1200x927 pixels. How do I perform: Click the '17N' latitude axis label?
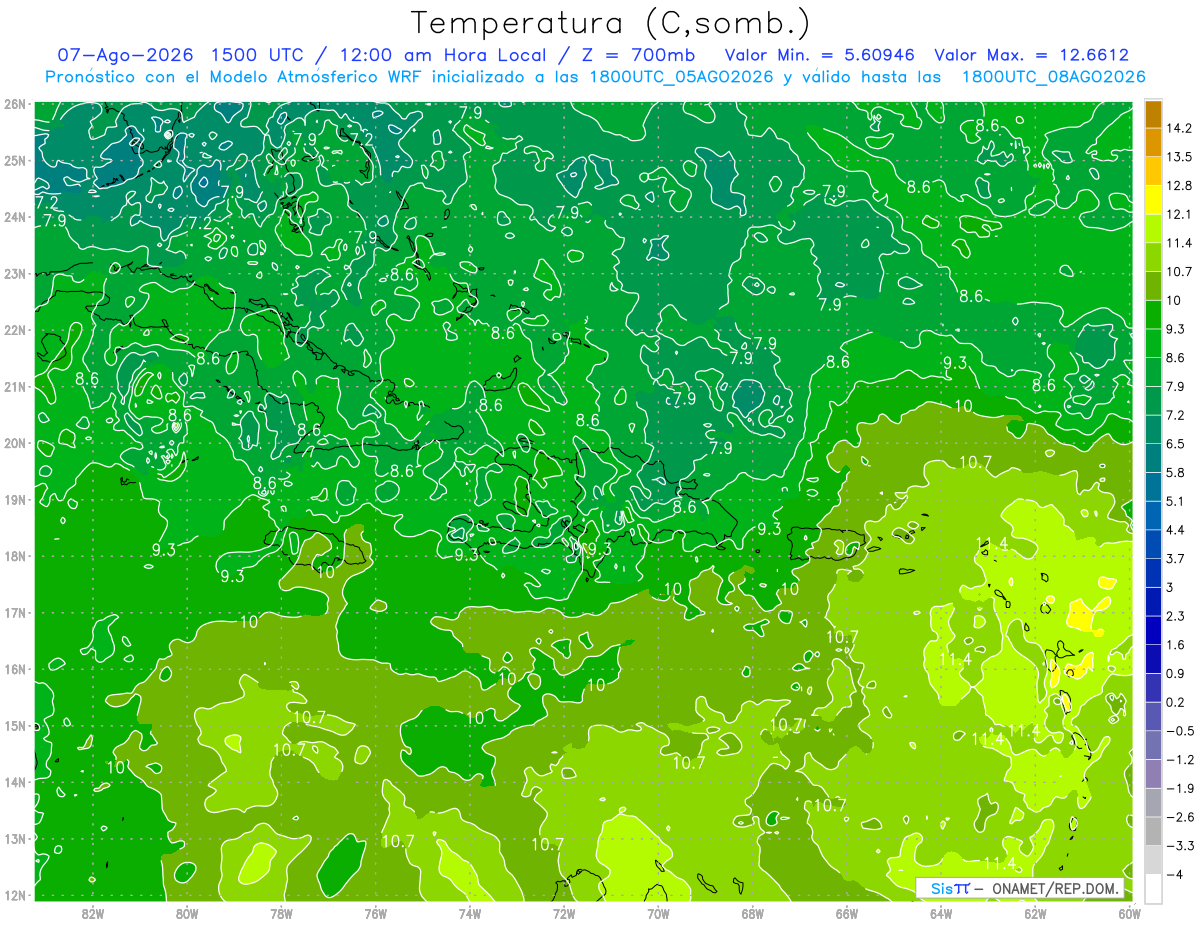click(x=14, y=613)
